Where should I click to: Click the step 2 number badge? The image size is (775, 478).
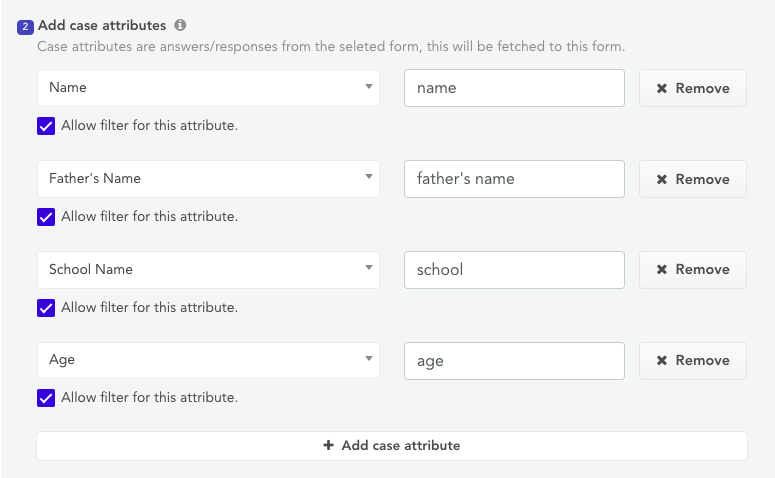[x=26, y=26]
